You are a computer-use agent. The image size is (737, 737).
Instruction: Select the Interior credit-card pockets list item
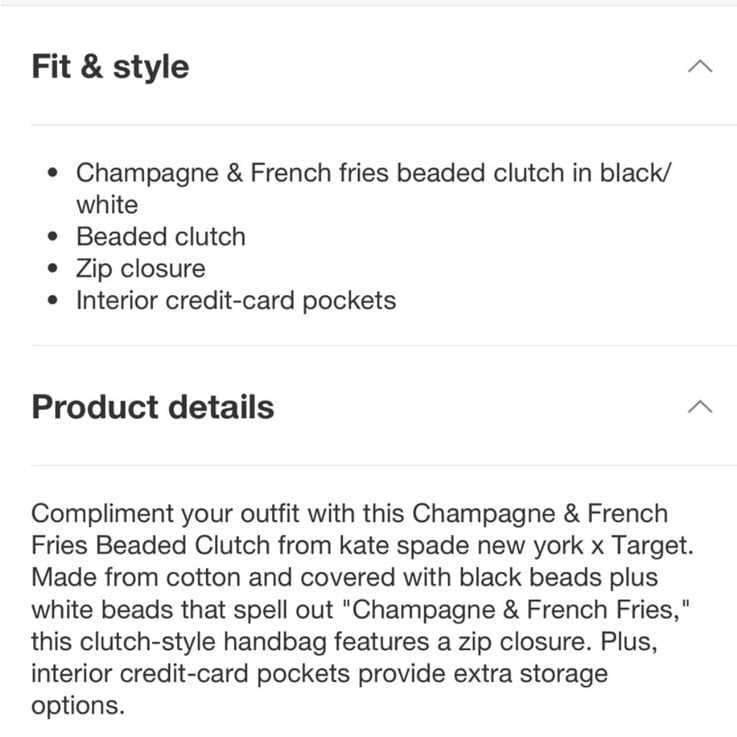click(x=236, y=301)
